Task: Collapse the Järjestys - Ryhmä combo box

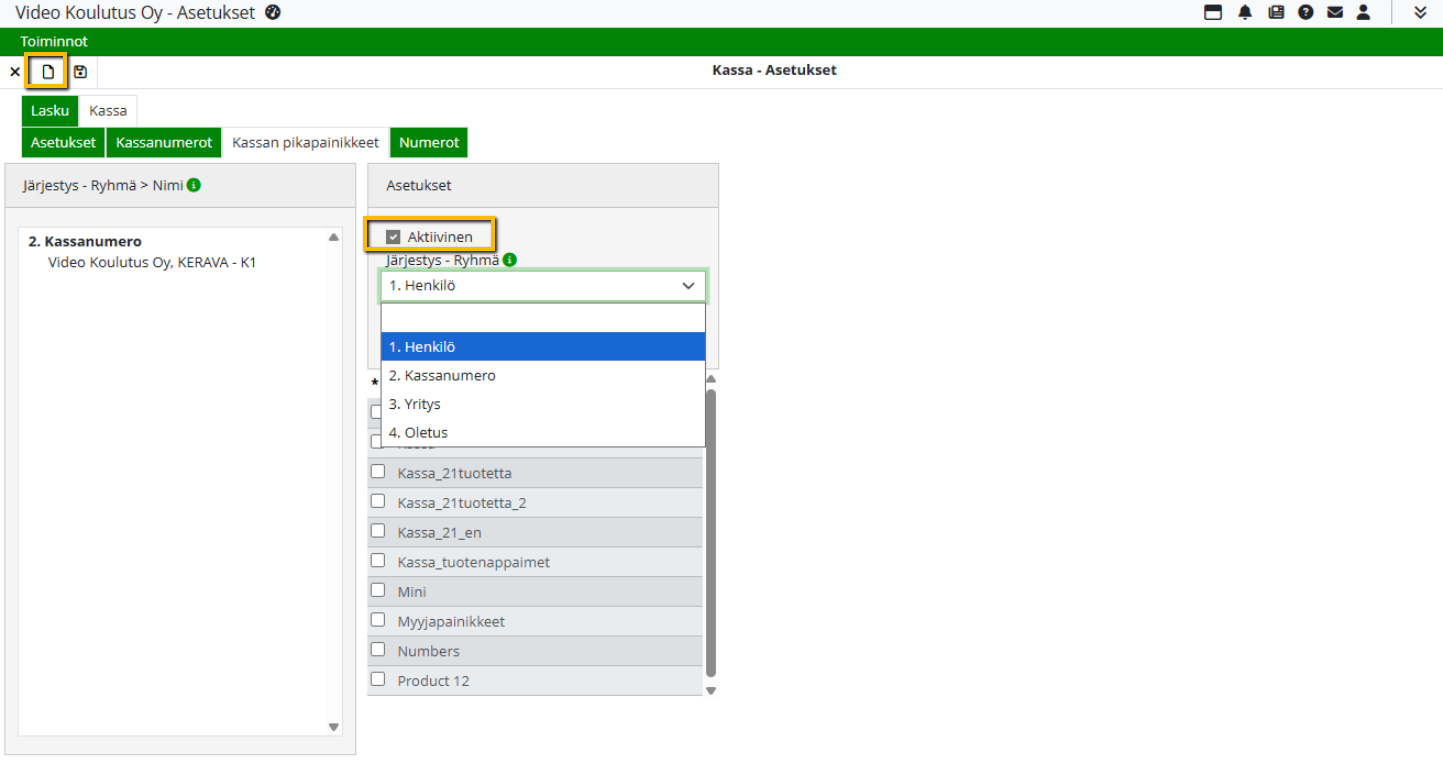Action: point(688,286)
